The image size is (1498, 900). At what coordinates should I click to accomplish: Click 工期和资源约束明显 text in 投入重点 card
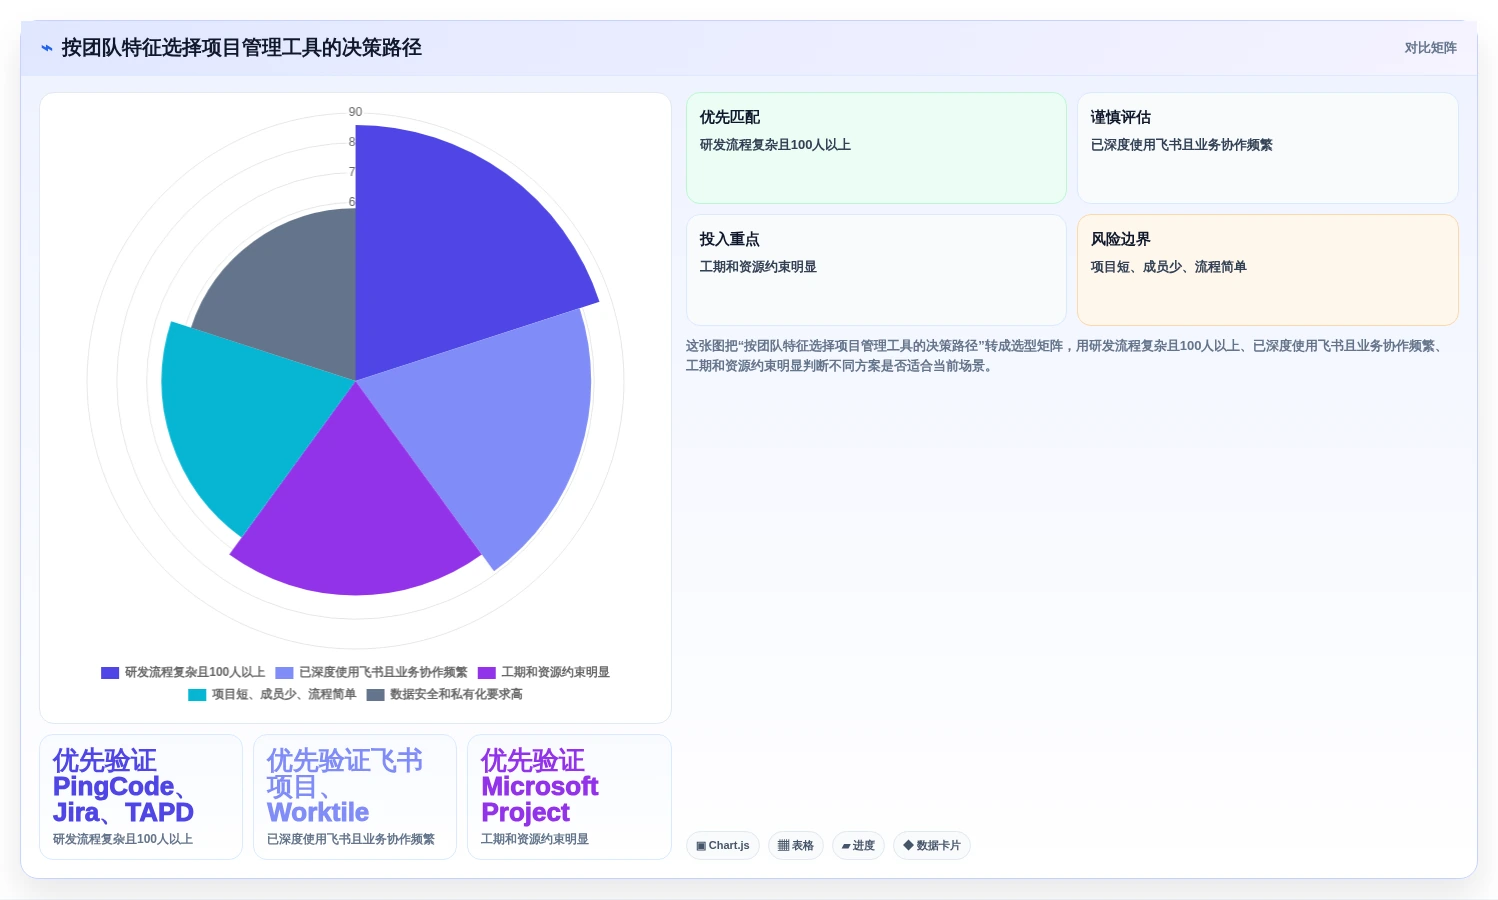(x=758, y=267)
